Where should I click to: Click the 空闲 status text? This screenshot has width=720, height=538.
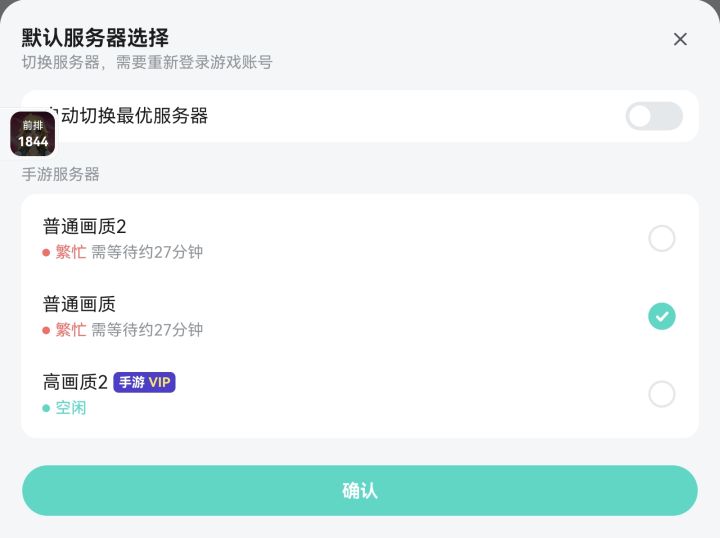(x=71, y=408)
